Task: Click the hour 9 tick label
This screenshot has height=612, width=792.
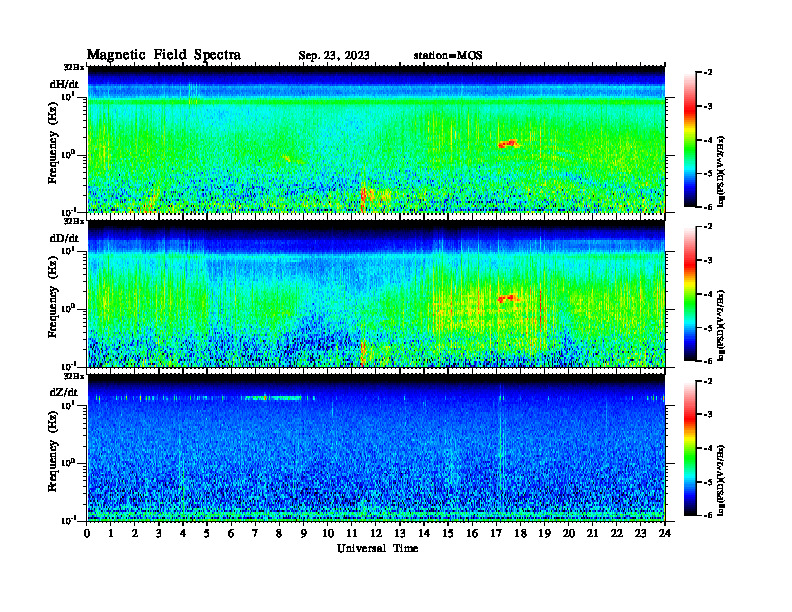Action: point(303,533)
